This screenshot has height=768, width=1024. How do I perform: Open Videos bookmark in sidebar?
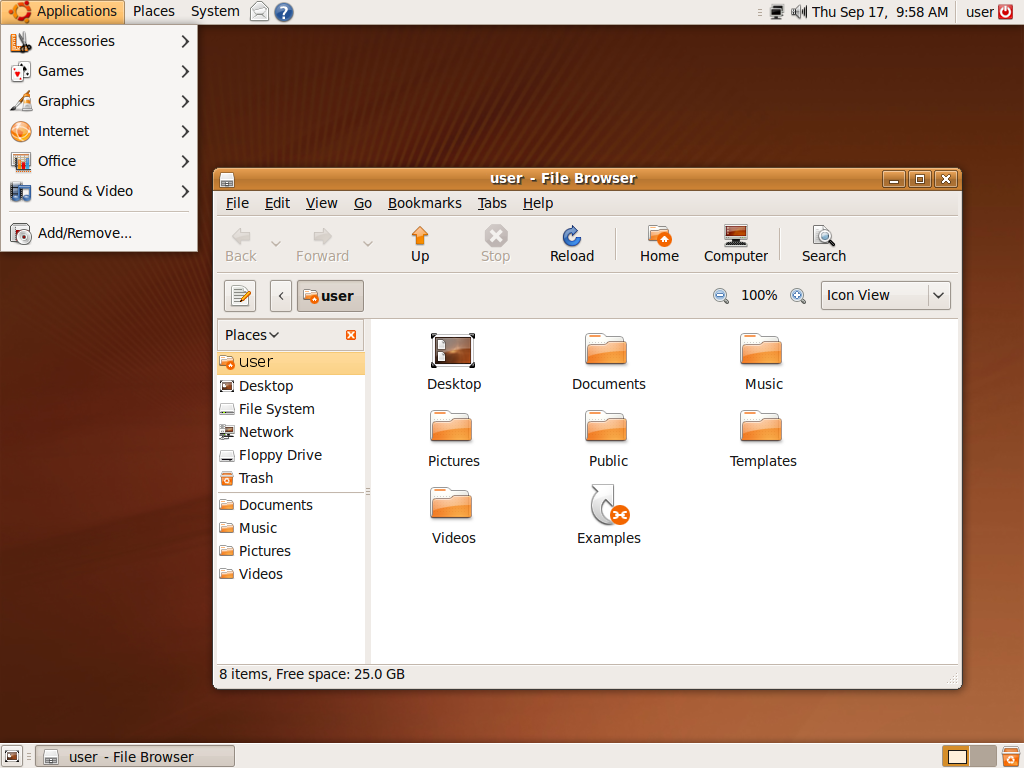(x=291, y=574)
